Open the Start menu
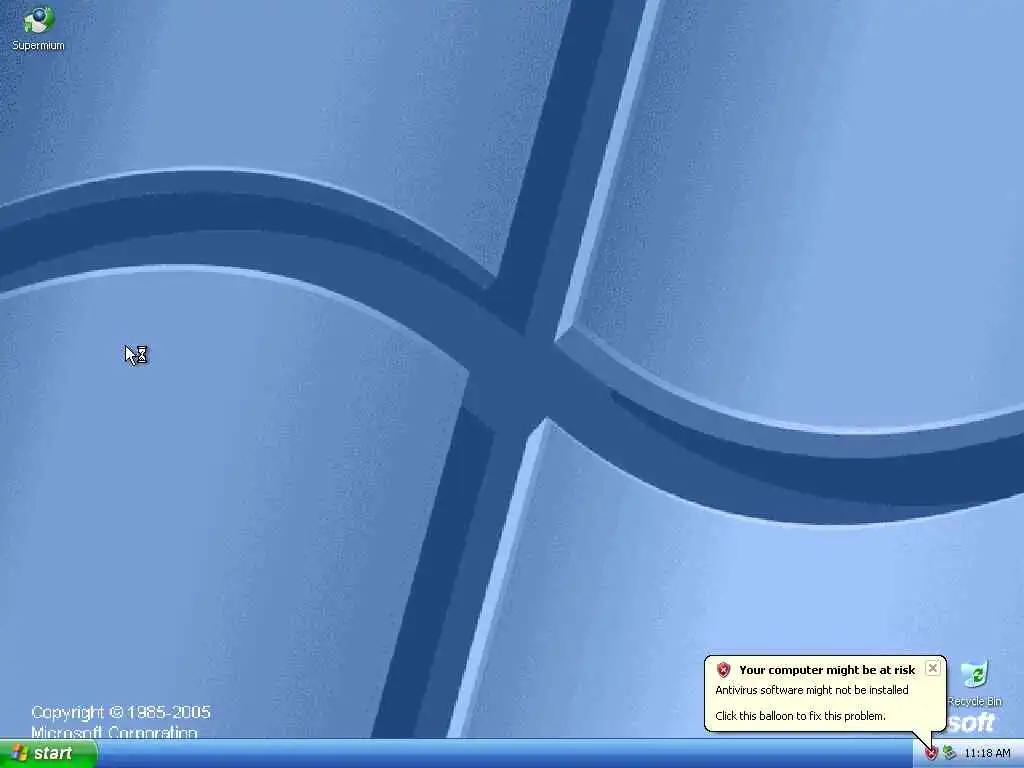 pyautogui.click(x=48, y=754)
